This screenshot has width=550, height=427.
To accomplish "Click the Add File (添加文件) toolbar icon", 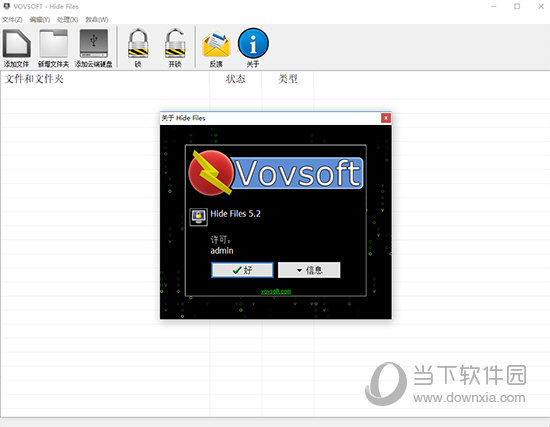I will pyautogui.click(x=16, y=44).
